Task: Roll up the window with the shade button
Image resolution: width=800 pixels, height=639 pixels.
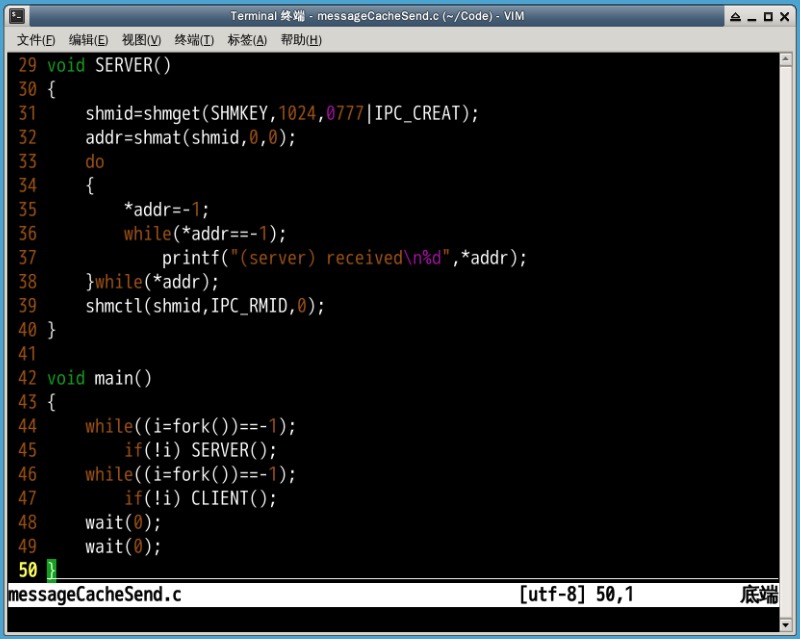Action: (x=735, y=16)
